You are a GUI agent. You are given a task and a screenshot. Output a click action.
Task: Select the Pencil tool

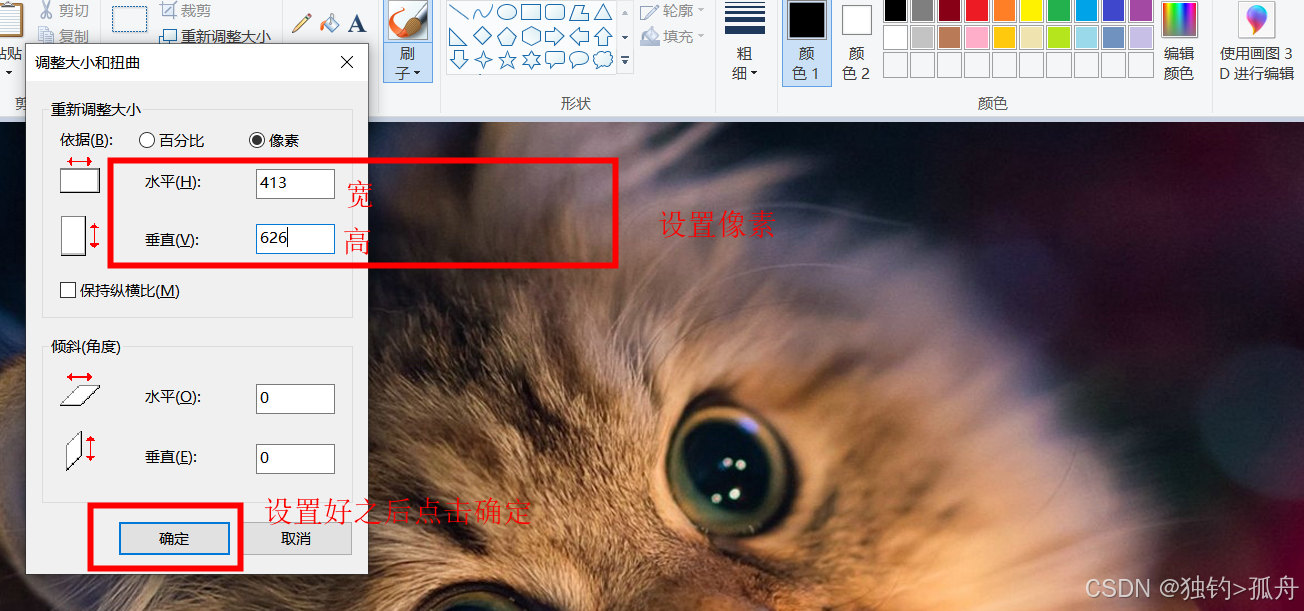point(301,22)
